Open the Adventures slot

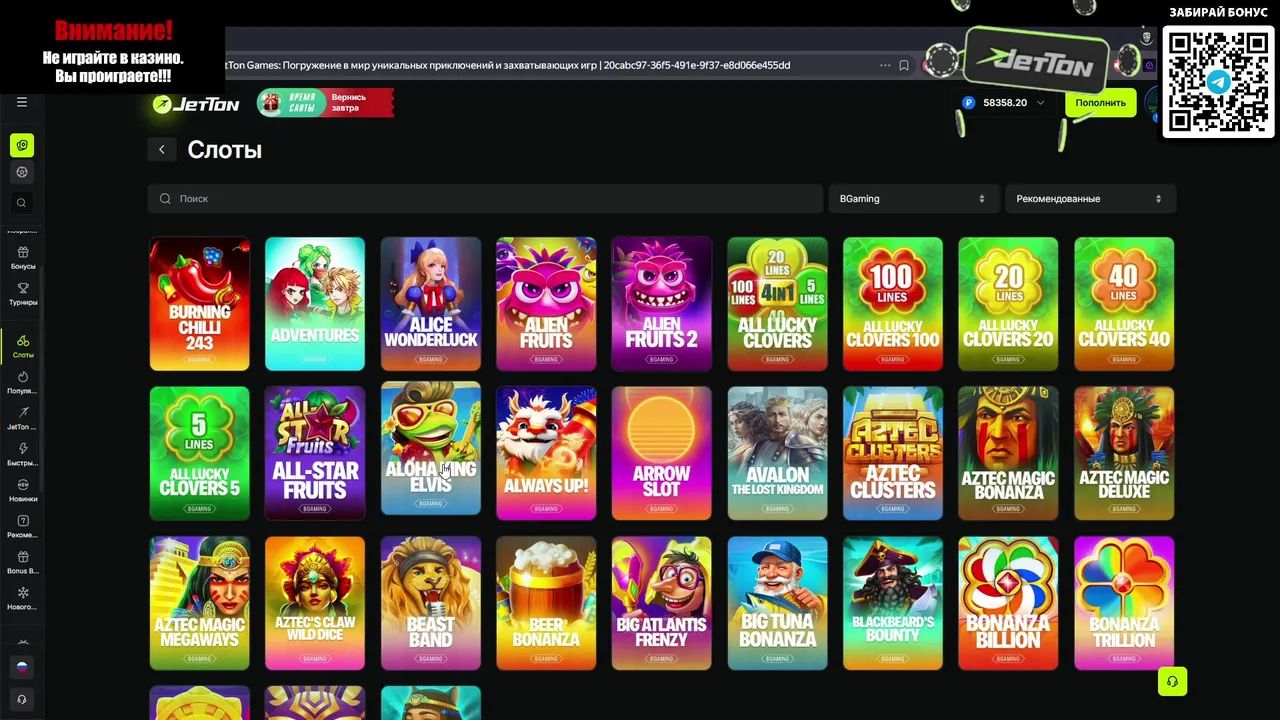tap(315, 304)
